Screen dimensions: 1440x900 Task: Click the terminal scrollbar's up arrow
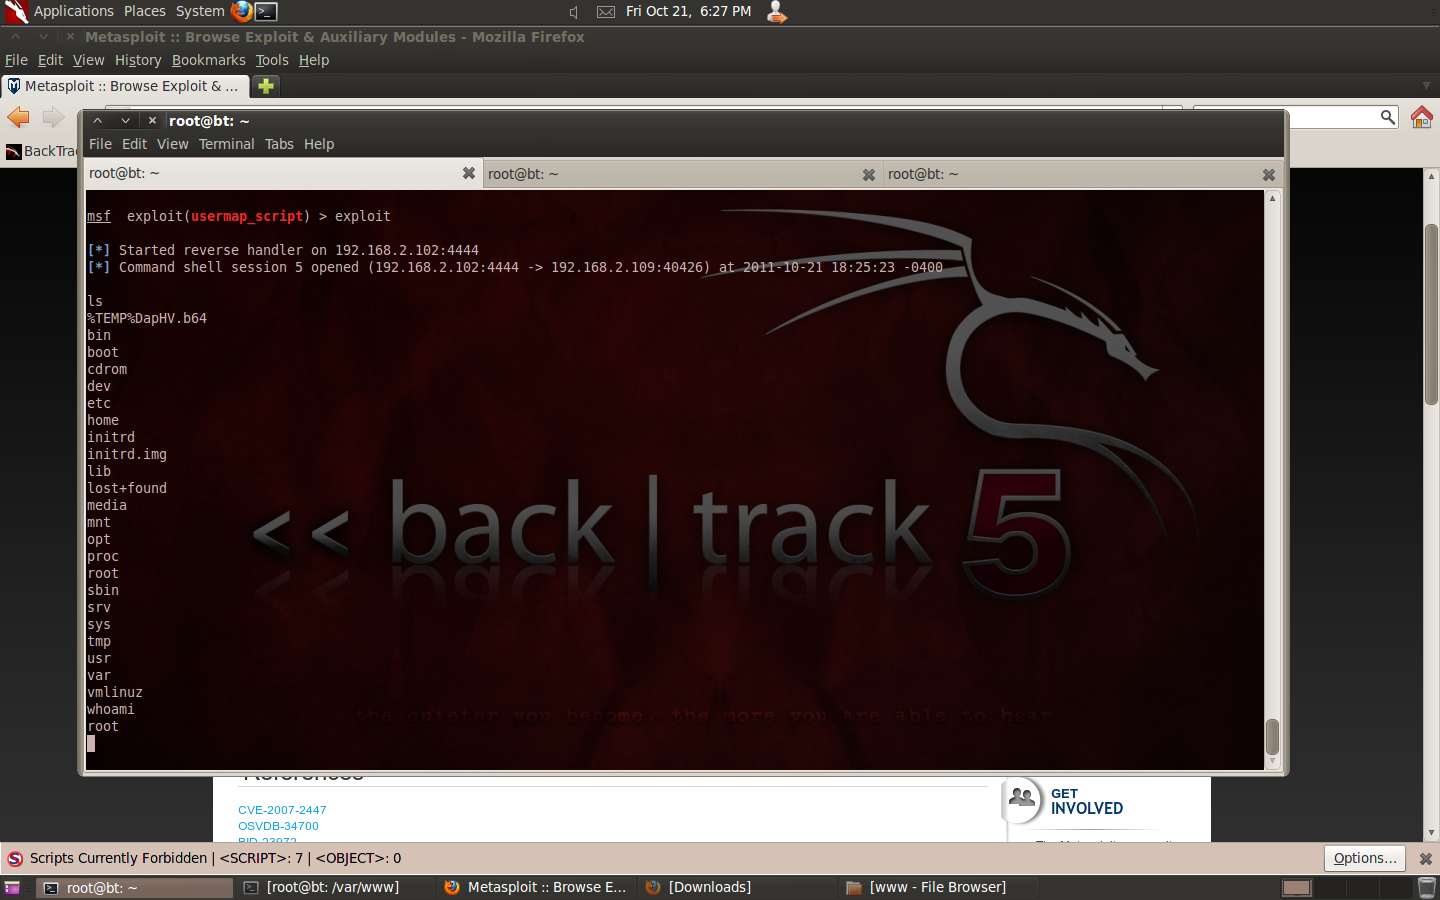[1272, 198]
